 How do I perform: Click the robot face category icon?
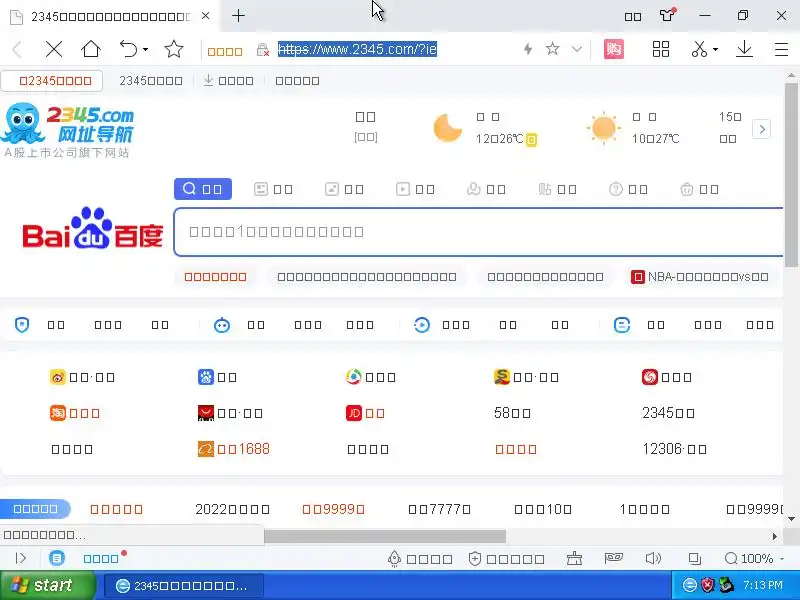click(x=222, y=324)
